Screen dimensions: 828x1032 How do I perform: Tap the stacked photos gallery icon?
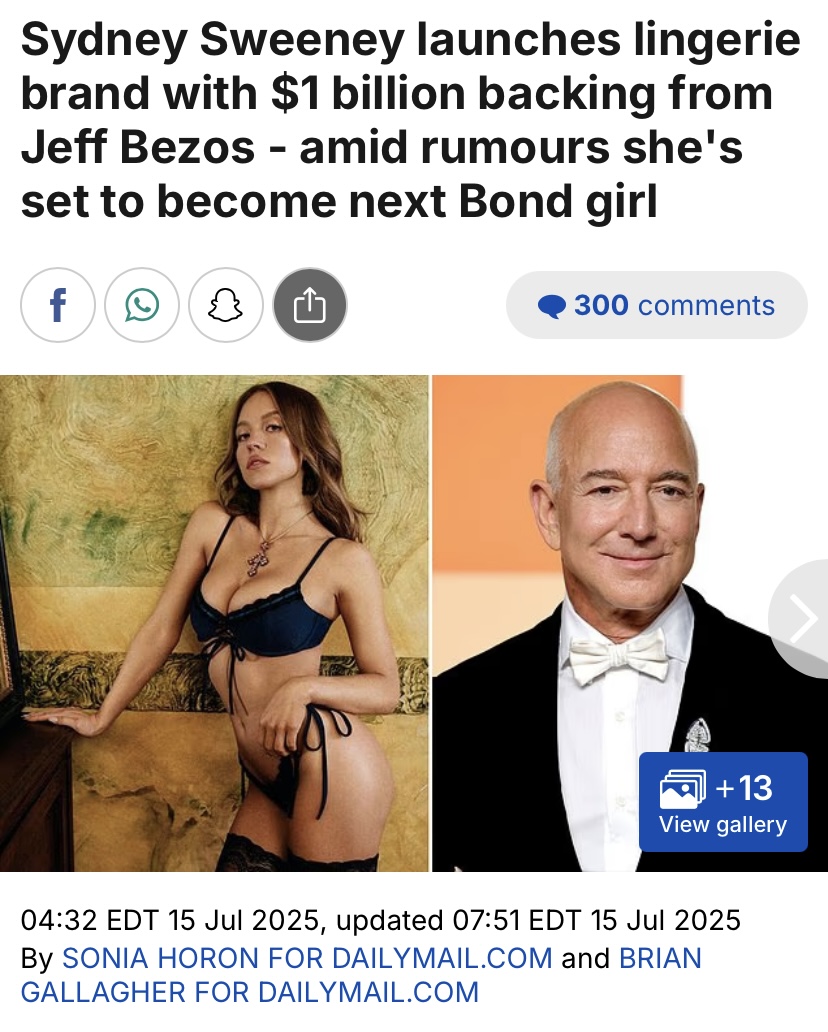(x=682, y=788)
